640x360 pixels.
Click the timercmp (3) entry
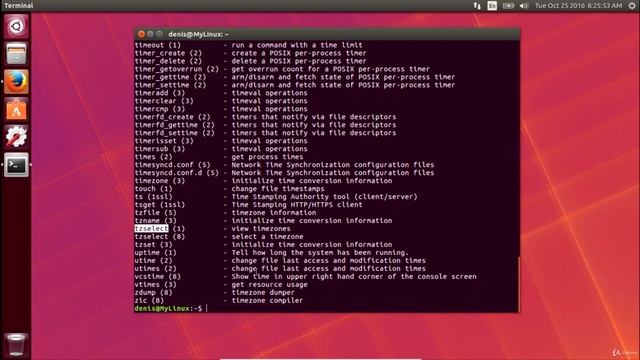coord(160,109)
